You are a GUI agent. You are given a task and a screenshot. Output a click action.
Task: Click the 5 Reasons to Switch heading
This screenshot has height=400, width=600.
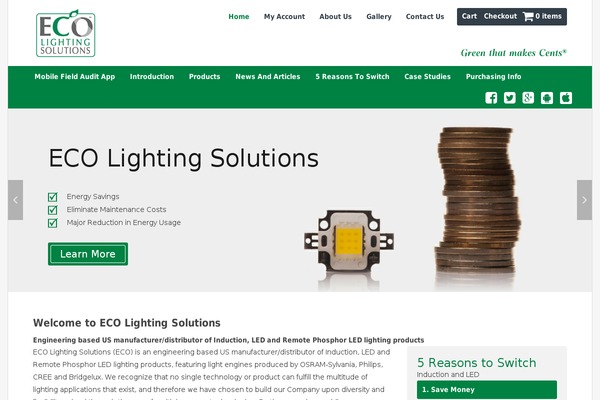pyautogui.click(x=476, y=362)
